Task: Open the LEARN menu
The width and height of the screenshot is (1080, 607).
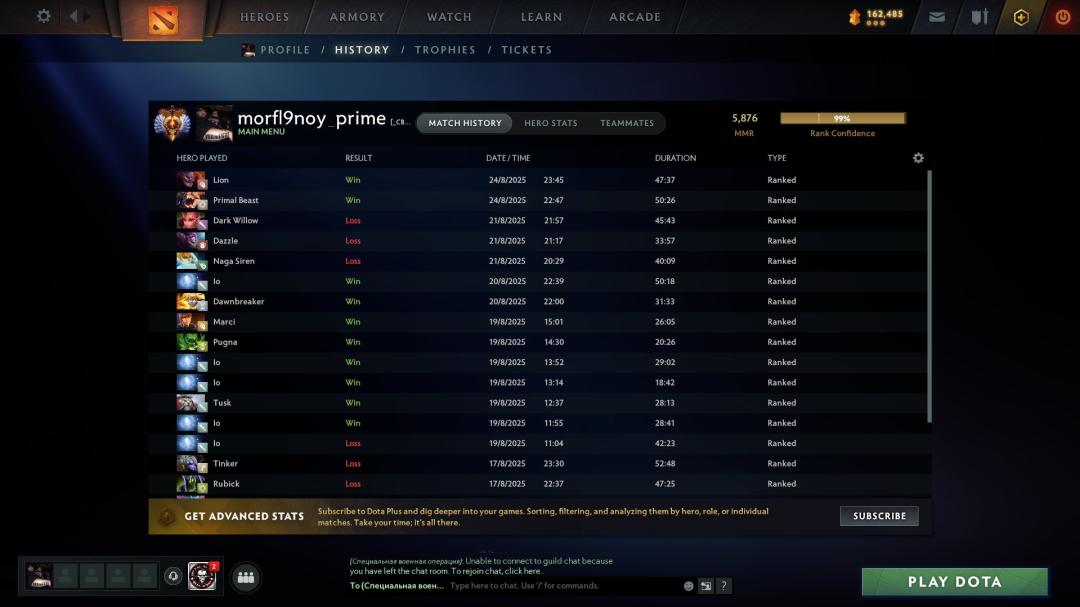Action: pyautogui.click(x=541, y=17)
